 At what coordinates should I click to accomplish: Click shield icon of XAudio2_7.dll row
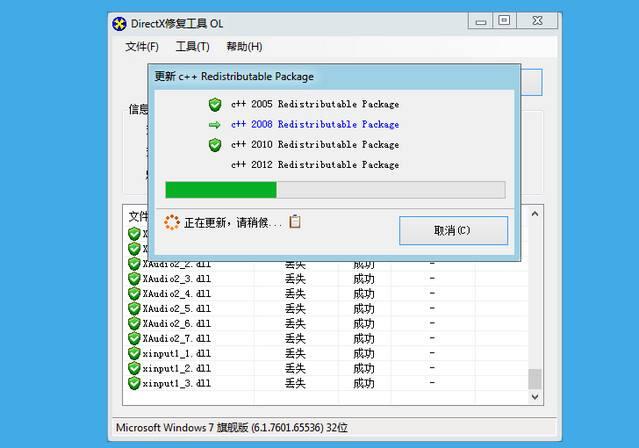tap(134, 338)
